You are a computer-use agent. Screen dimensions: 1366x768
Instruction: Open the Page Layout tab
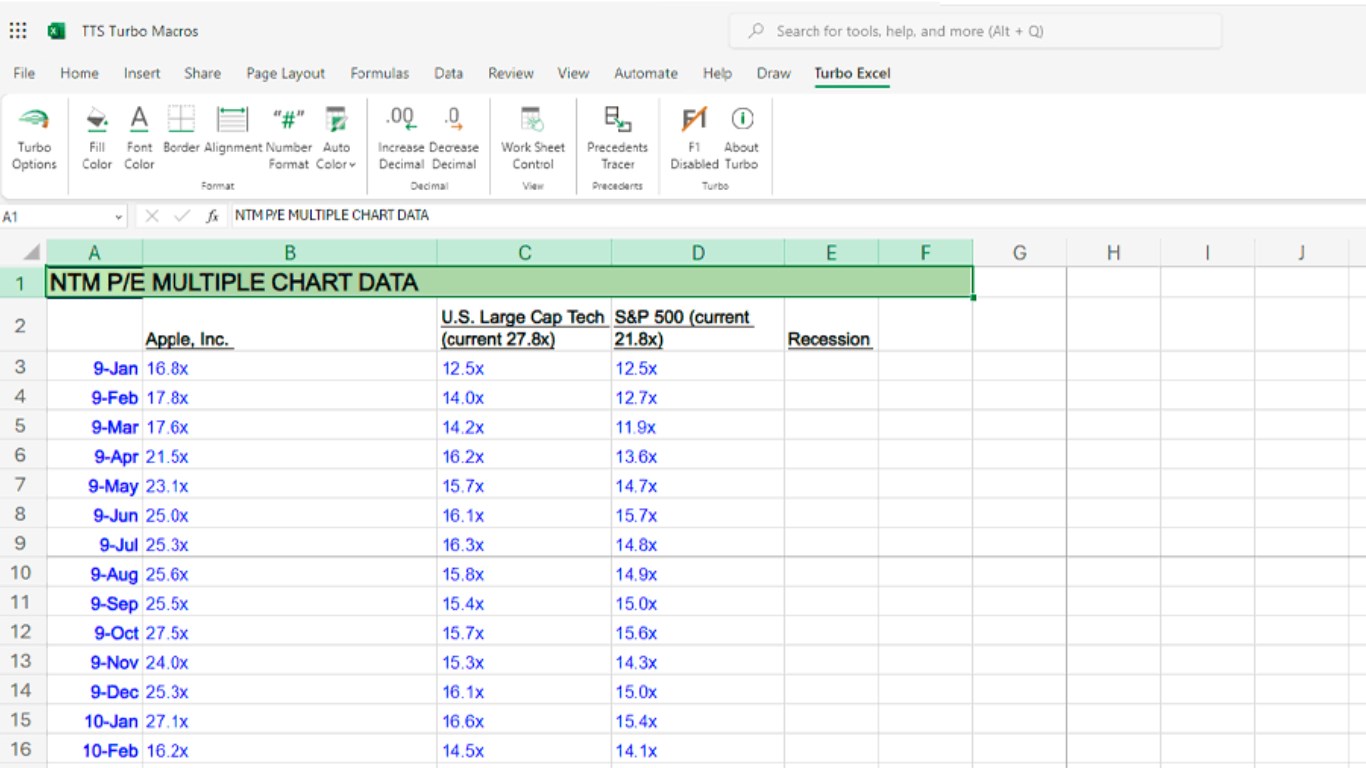pyautogui.click(x=285, y=73)
